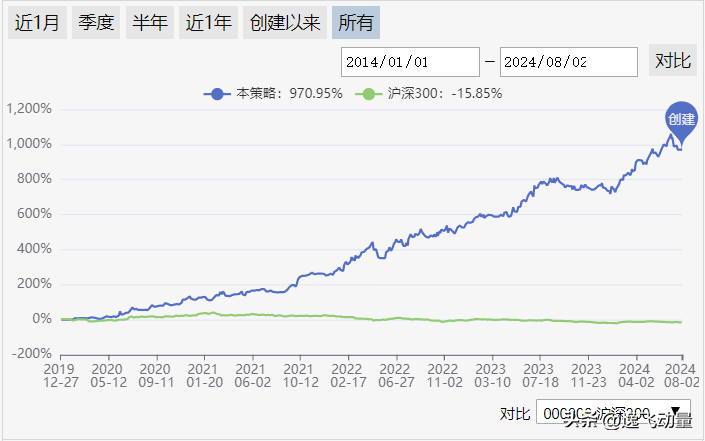Viewport: 705px width, 441px height.
Task: Click the 200% y-axis label
Action: [x=34, y=284]
